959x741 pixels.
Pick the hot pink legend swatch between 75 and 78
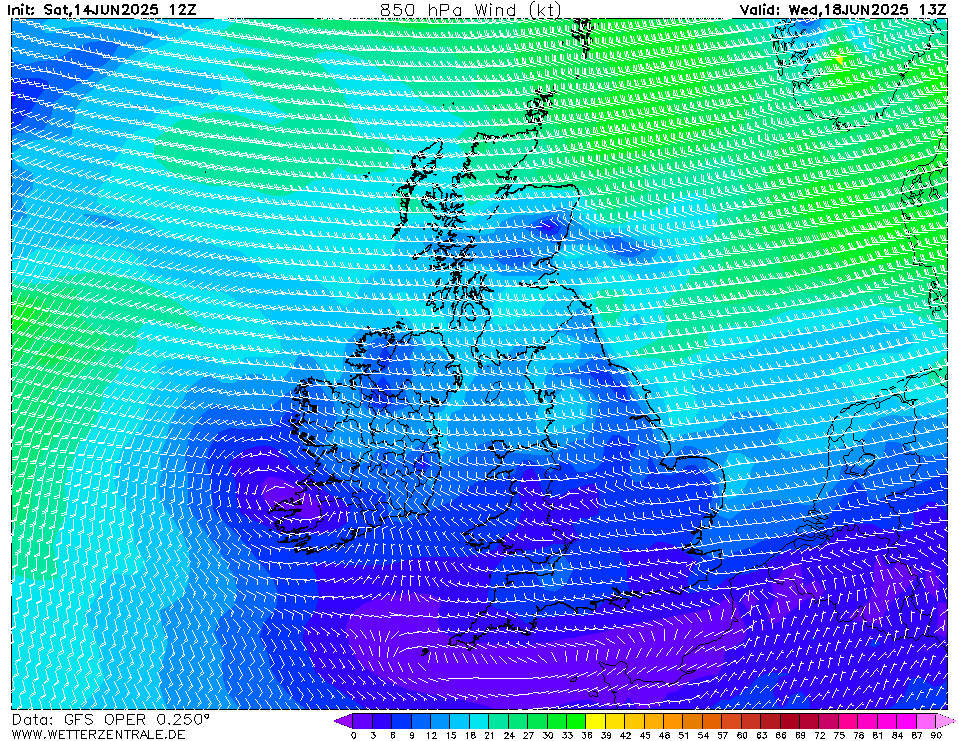click(x=848, y=721)
